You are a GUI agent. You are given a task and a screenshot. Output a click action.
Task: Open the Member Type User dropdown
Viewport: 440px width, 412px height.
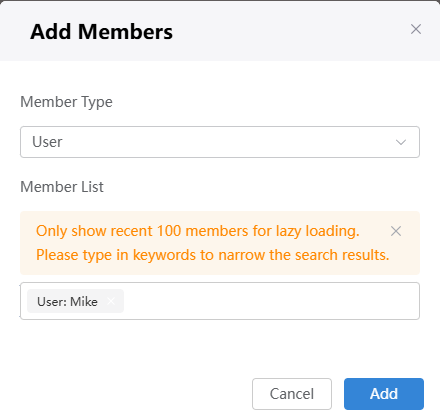220,142
